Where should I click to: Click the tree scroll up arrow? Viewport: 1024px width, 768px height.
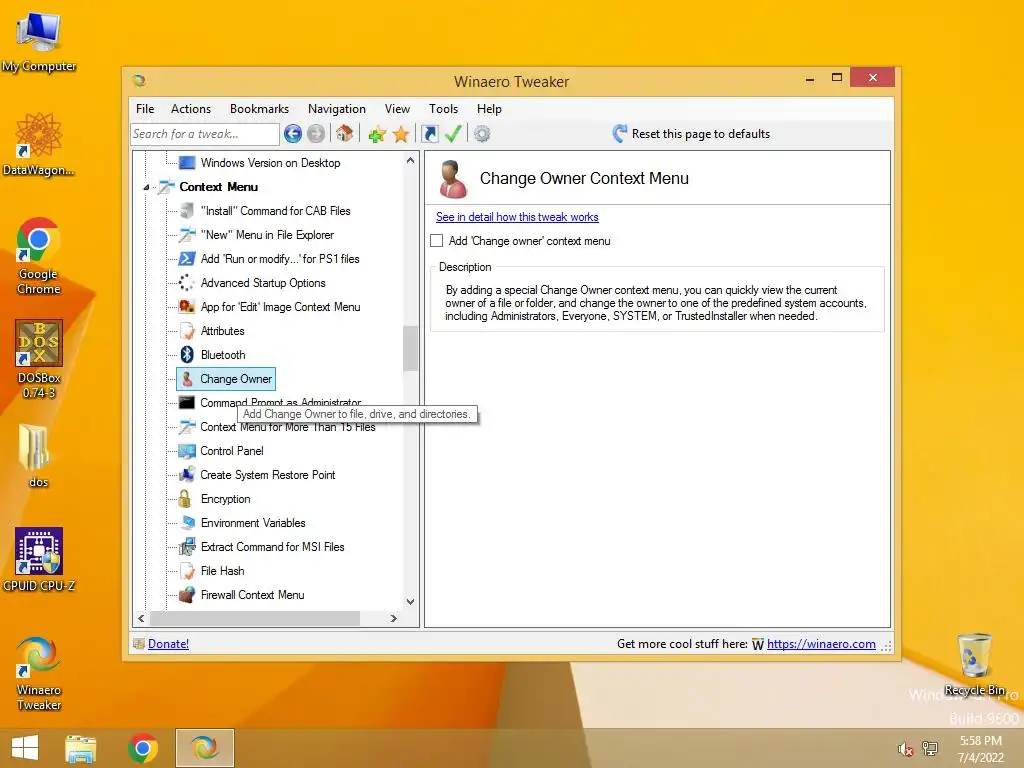pos(410,160)
